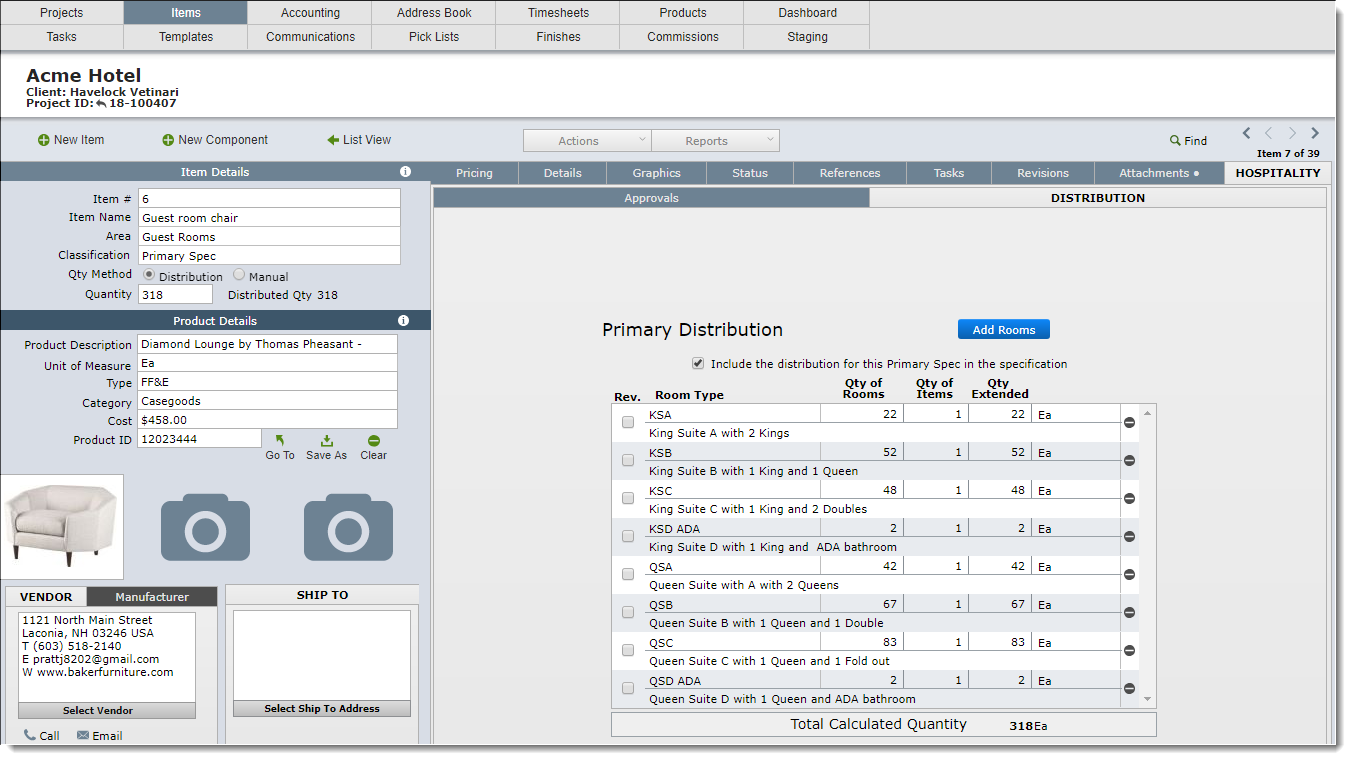
Task: Click the first empty camera image placeholder
Action: click(205, 526)
